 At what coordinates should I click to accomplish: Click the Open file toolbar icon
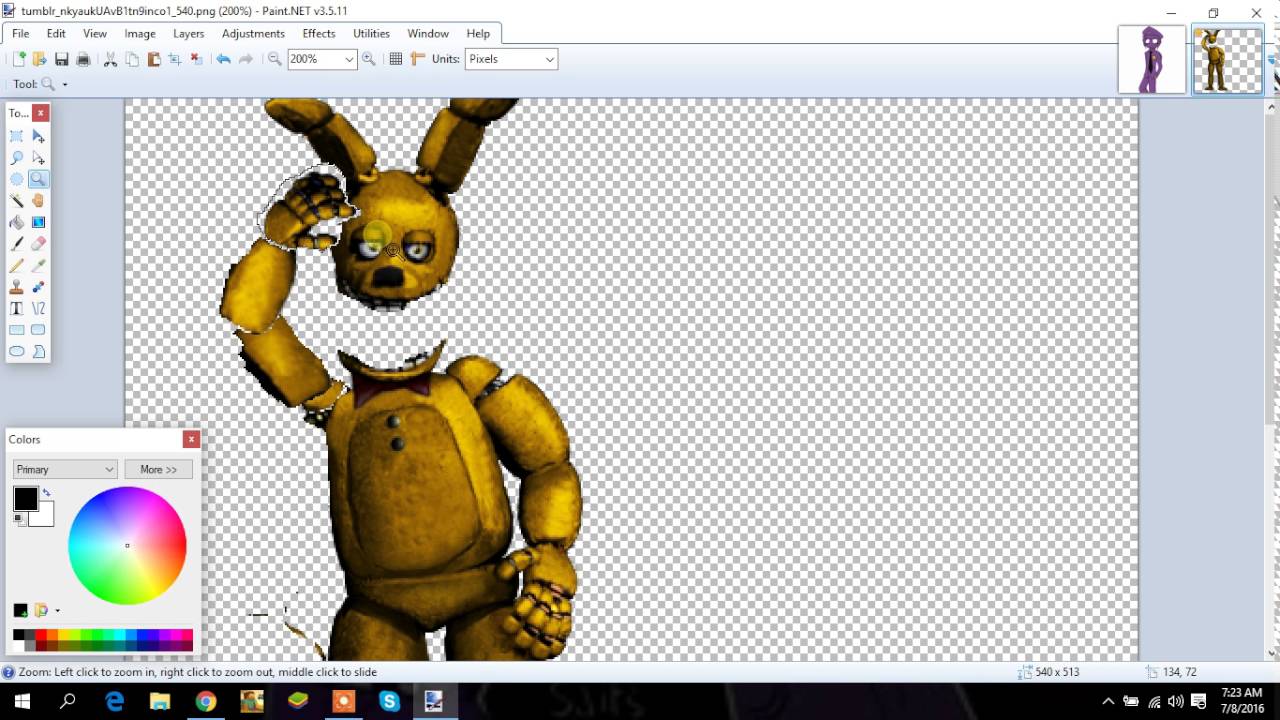pos(39,59)
